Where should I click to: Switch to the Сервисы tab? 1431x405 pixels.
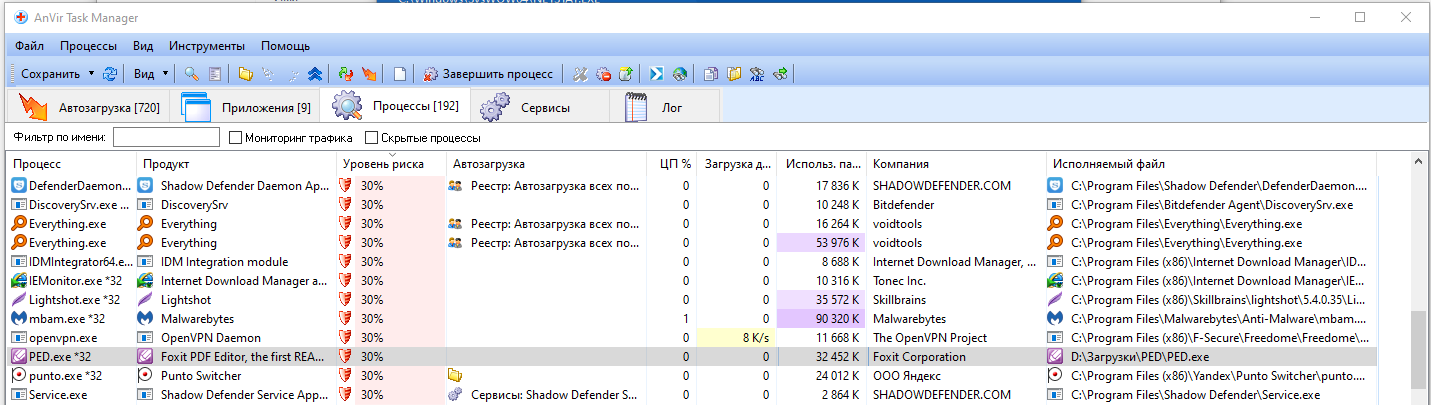[541, 107]
